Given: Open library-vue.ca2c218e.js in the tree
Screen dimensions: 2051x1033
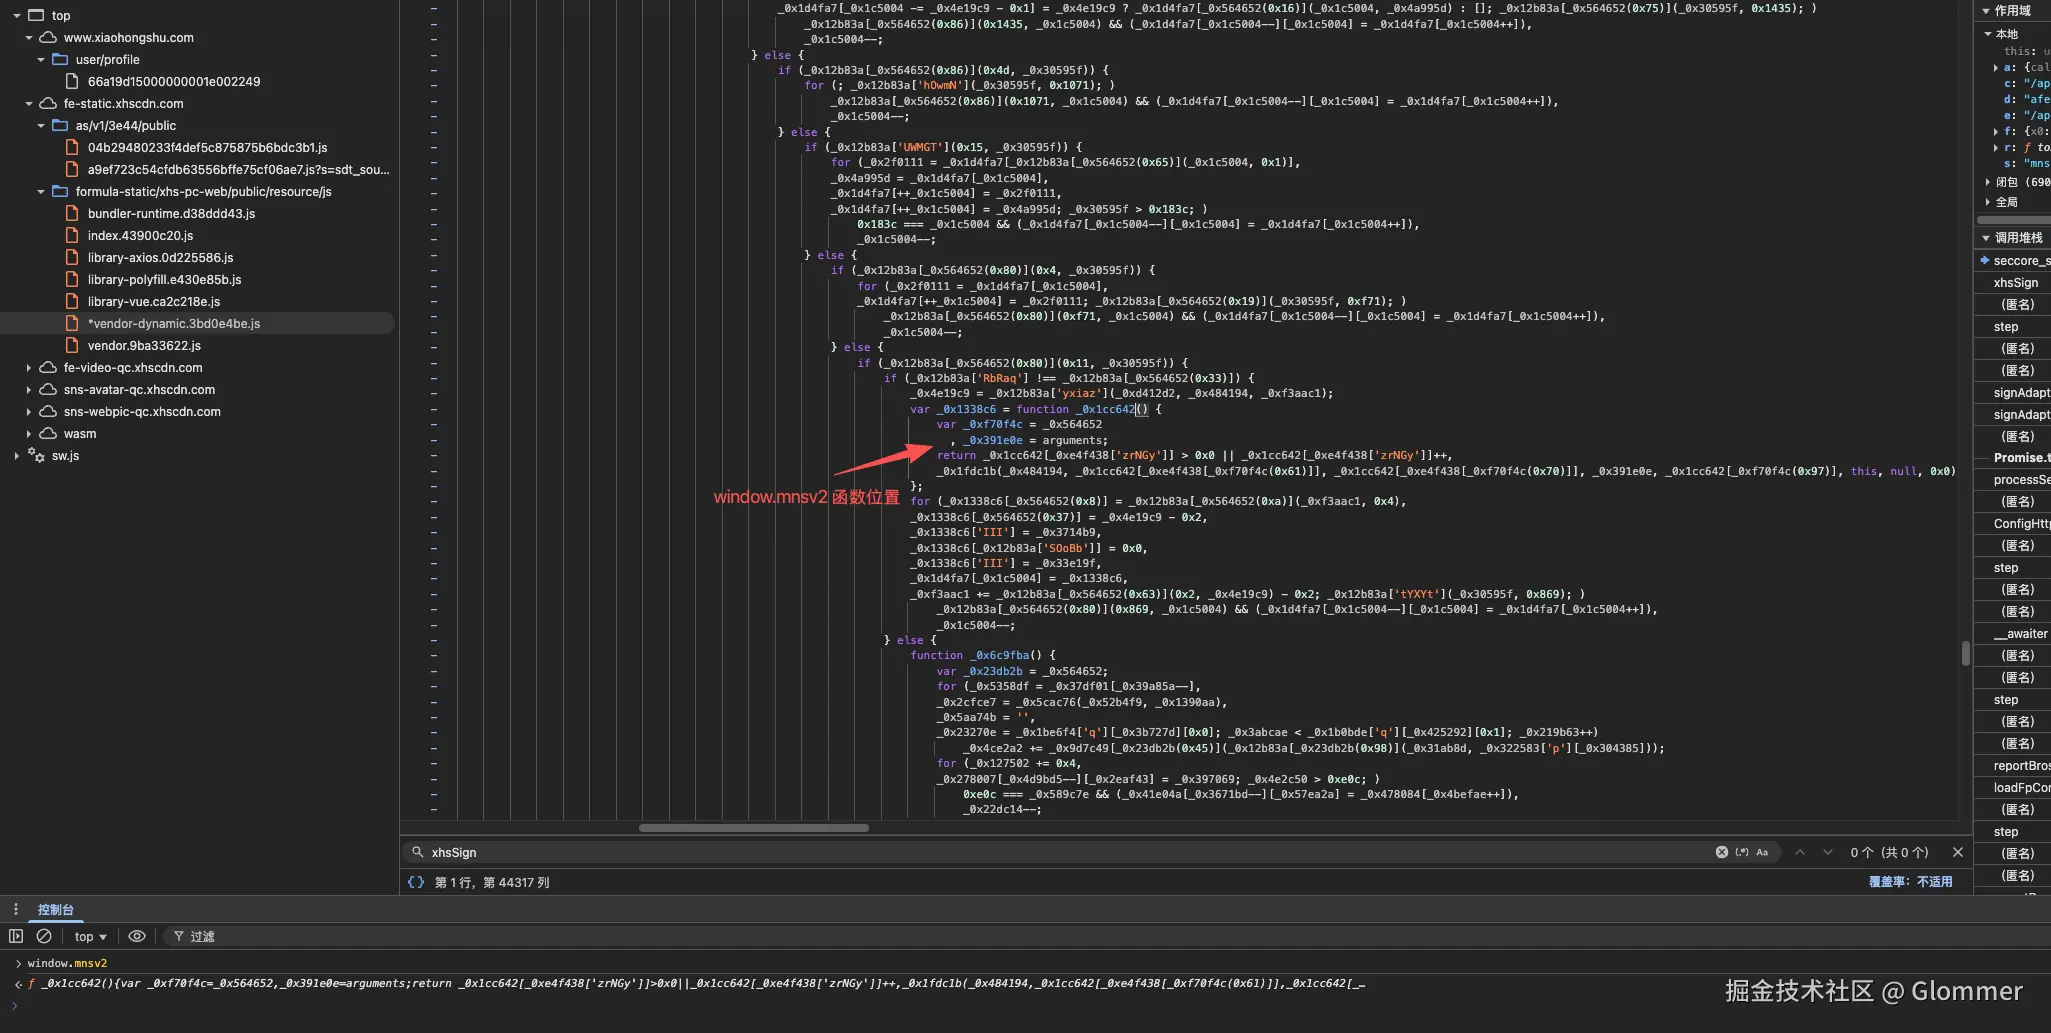Looking at the screenshot, I should pos(154,302).
